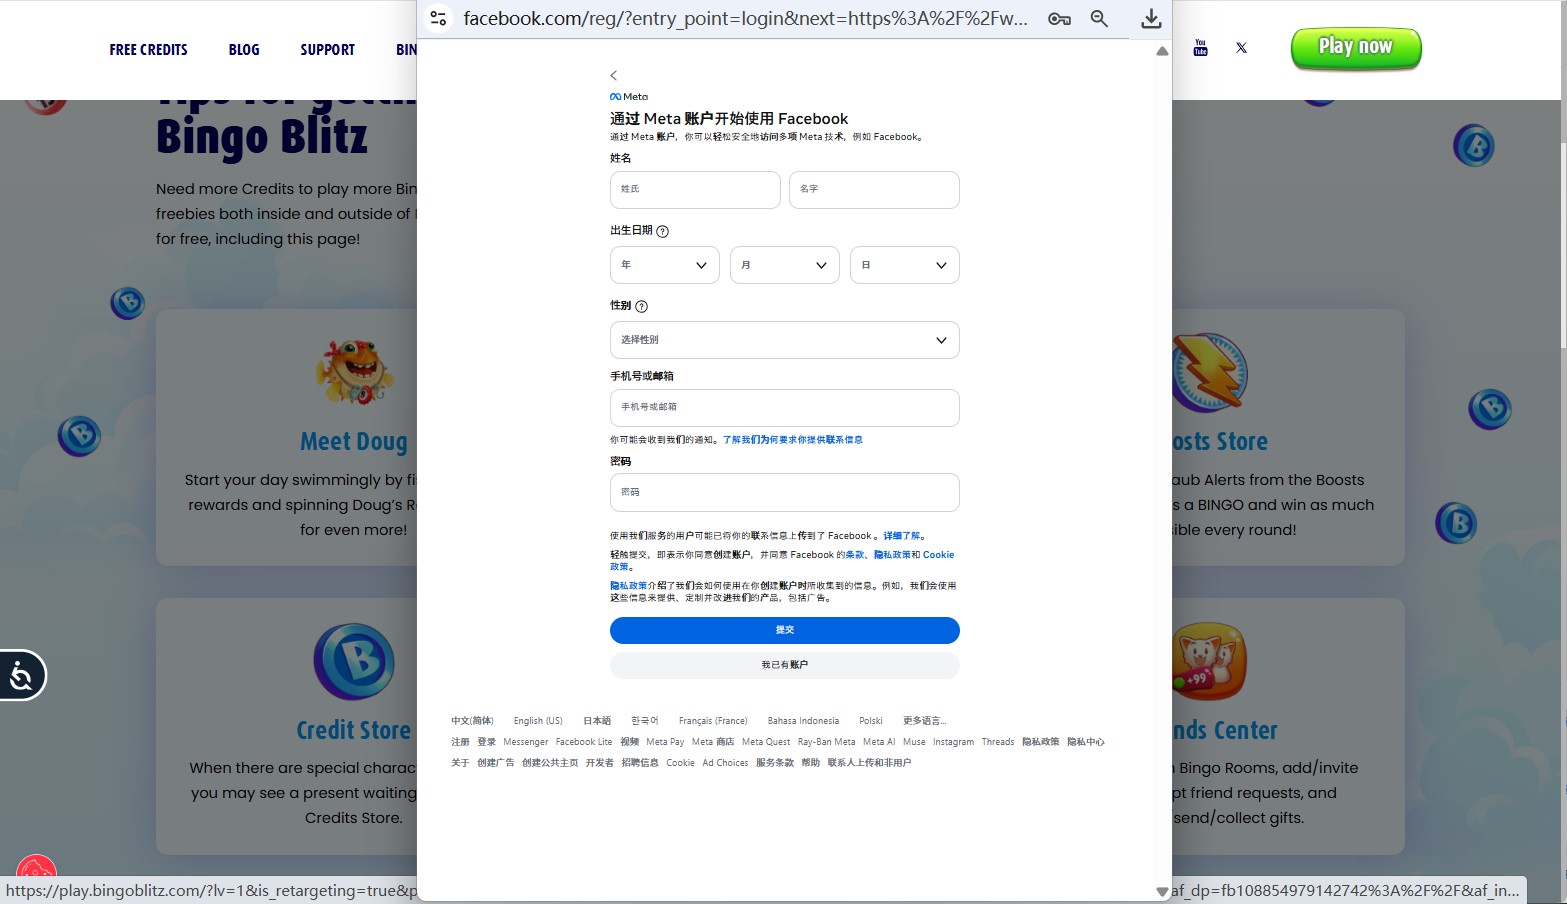The height and width of the screenshot is (904, 1567).
Task: Click the 手机号或邮箱 input field
Action: coord(785,408)
